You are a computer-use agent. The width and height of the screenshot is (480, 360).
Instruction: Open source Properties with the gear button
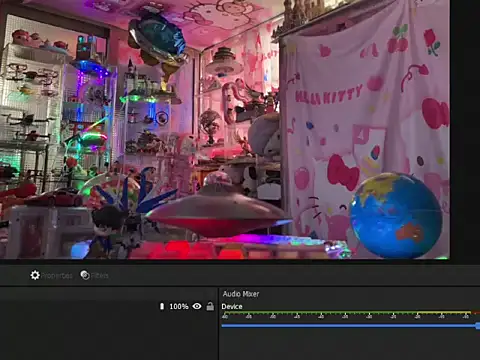(51, 275)
